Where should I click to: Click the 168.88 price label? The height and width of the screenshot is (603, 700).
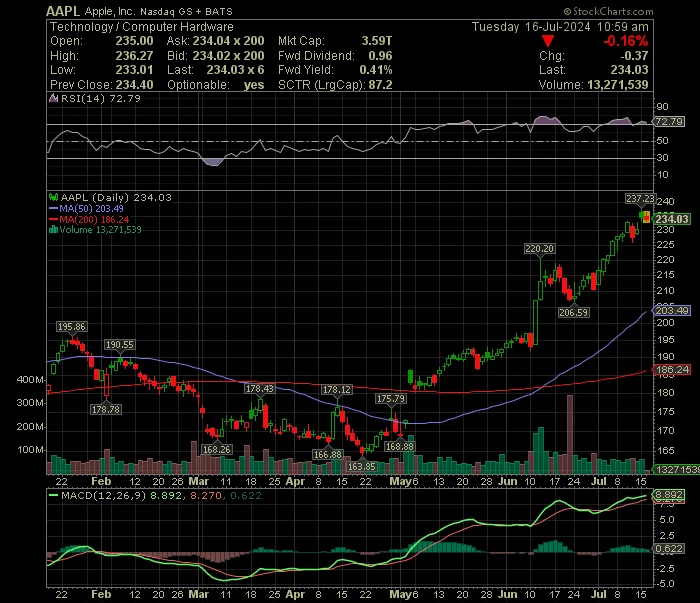400,446
